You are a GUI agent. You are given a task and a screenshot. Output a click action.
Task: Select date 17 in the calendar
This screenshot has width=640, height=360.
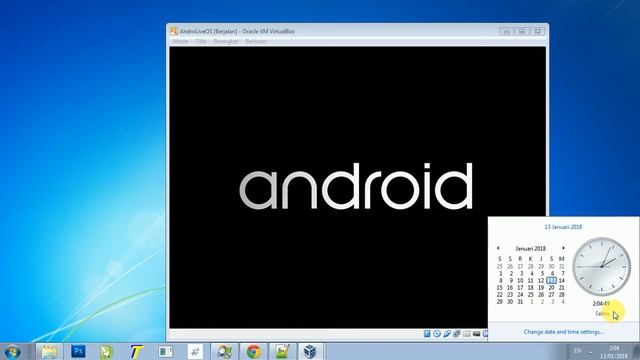pos(520,287)
